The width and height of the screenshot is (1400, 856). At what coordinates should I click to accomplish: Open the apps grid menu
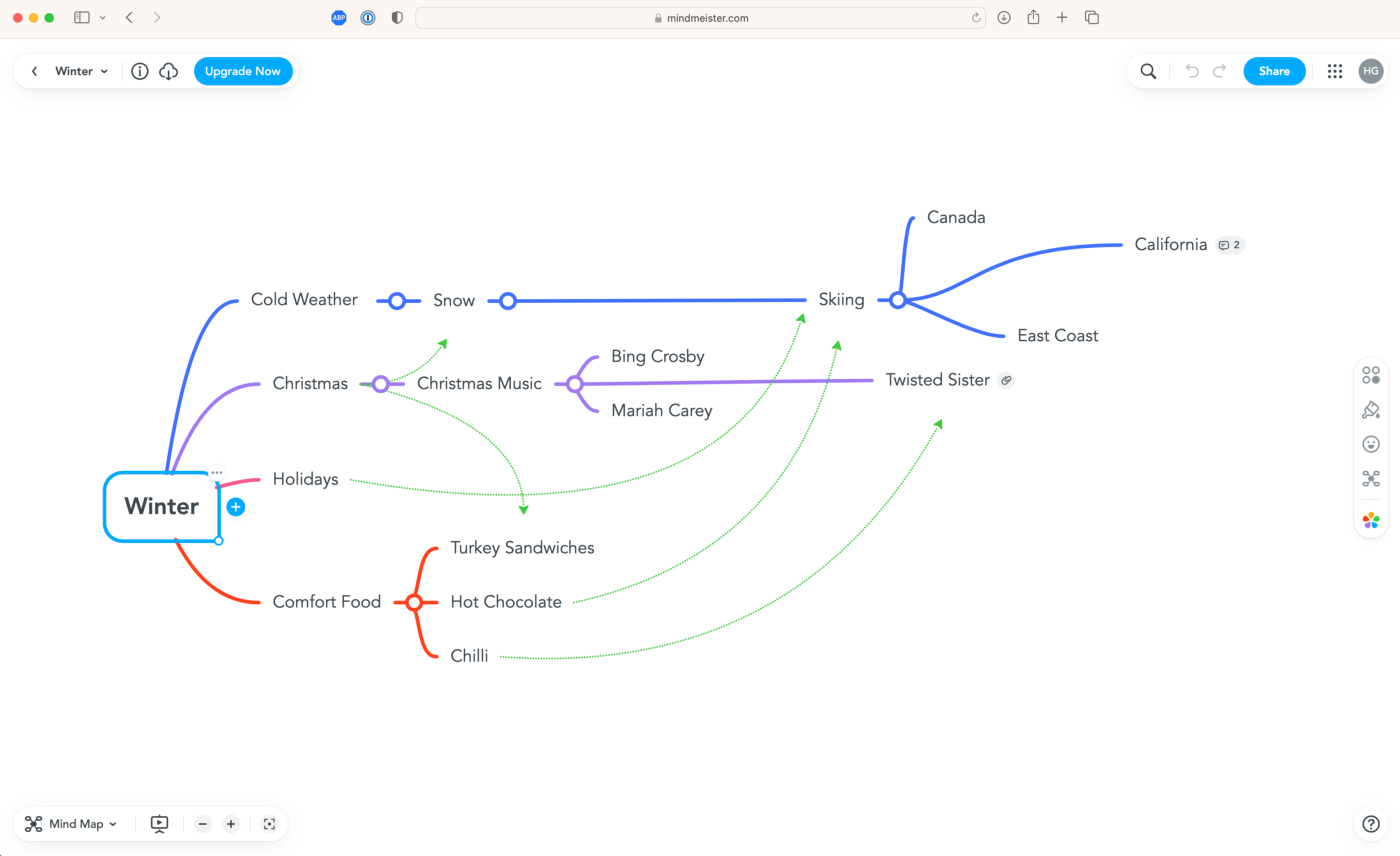[1335, 71]
